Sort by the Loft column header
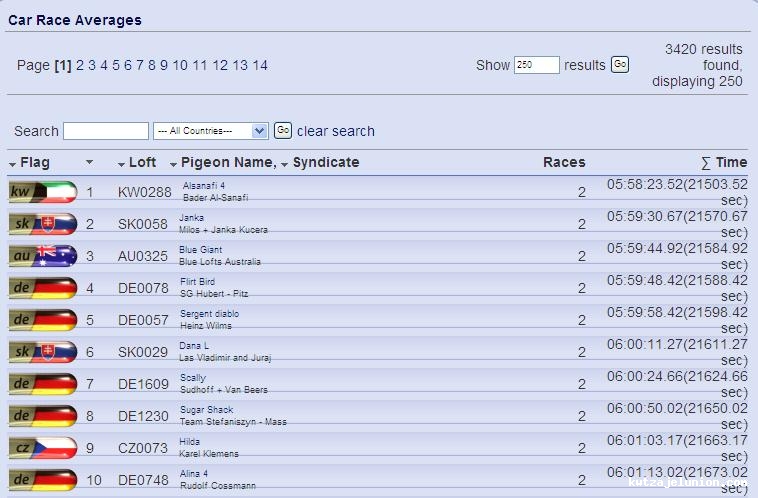Screen dimensions: 758x498 point(142,162)
